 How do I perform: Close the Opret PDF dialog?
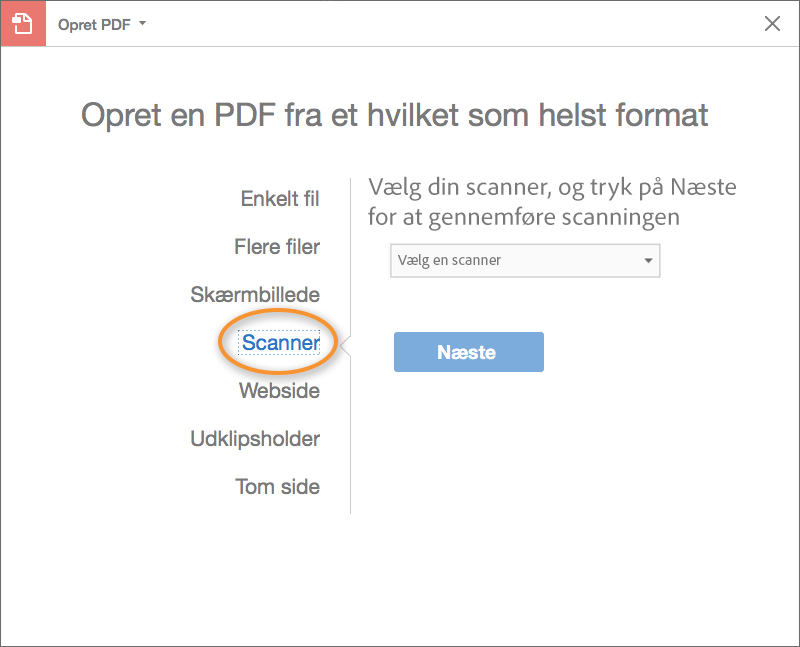click(772, 24)
